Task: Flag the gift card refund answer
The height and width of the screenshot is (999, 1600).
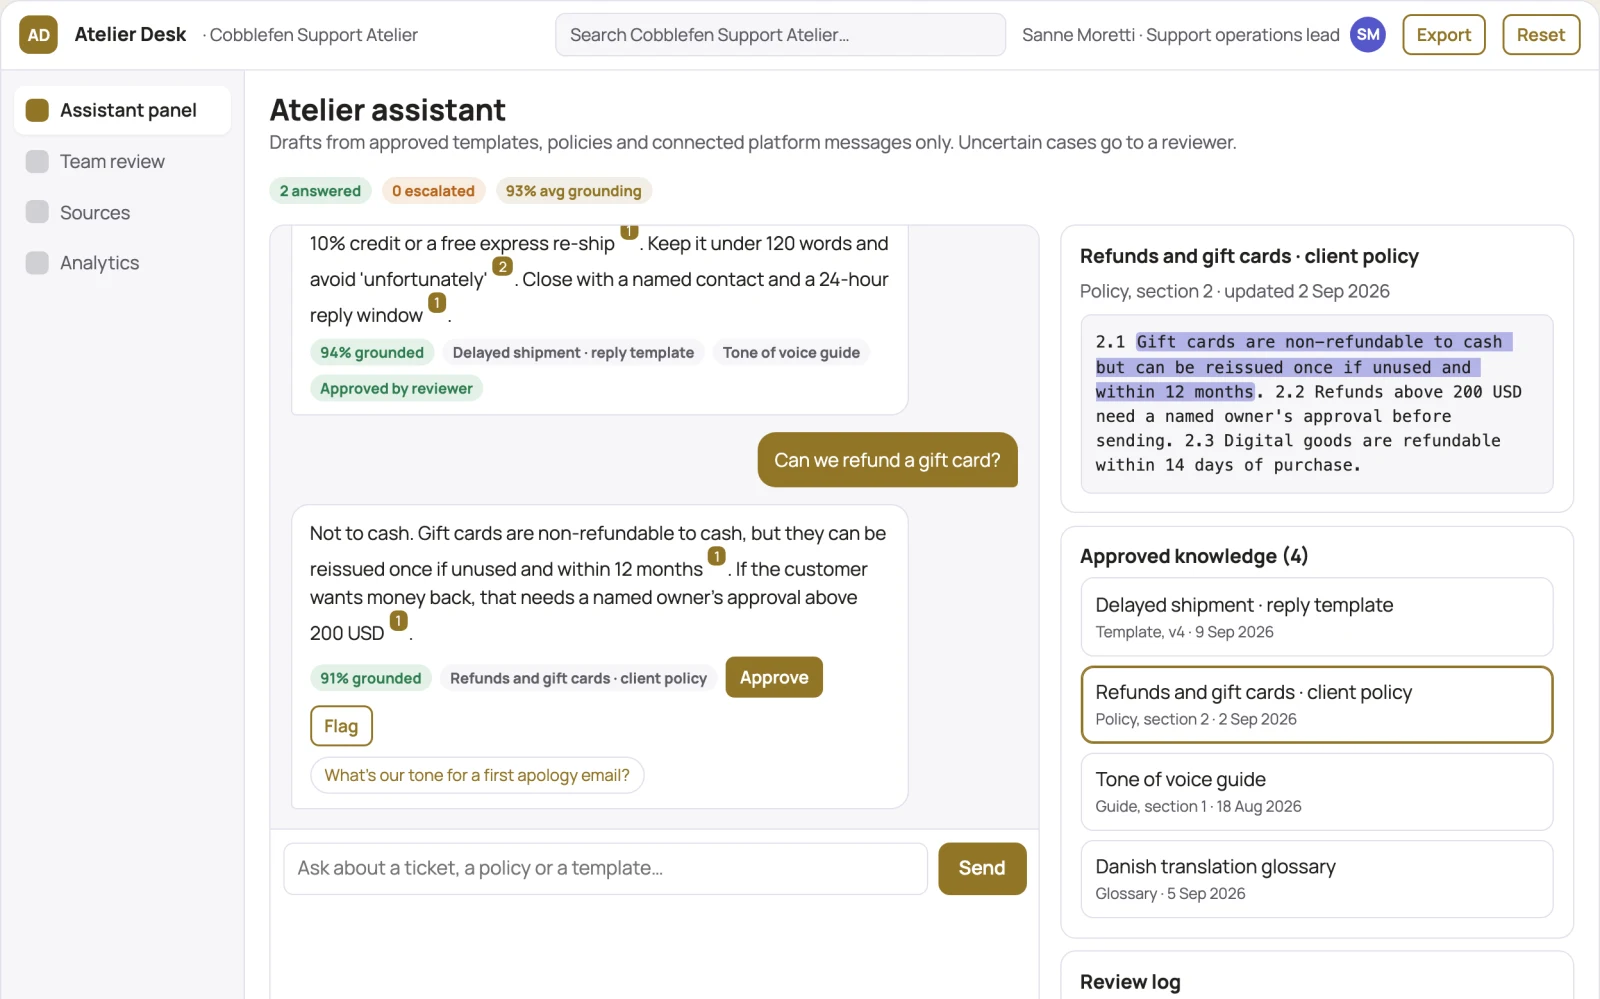Action: point(341,726)
